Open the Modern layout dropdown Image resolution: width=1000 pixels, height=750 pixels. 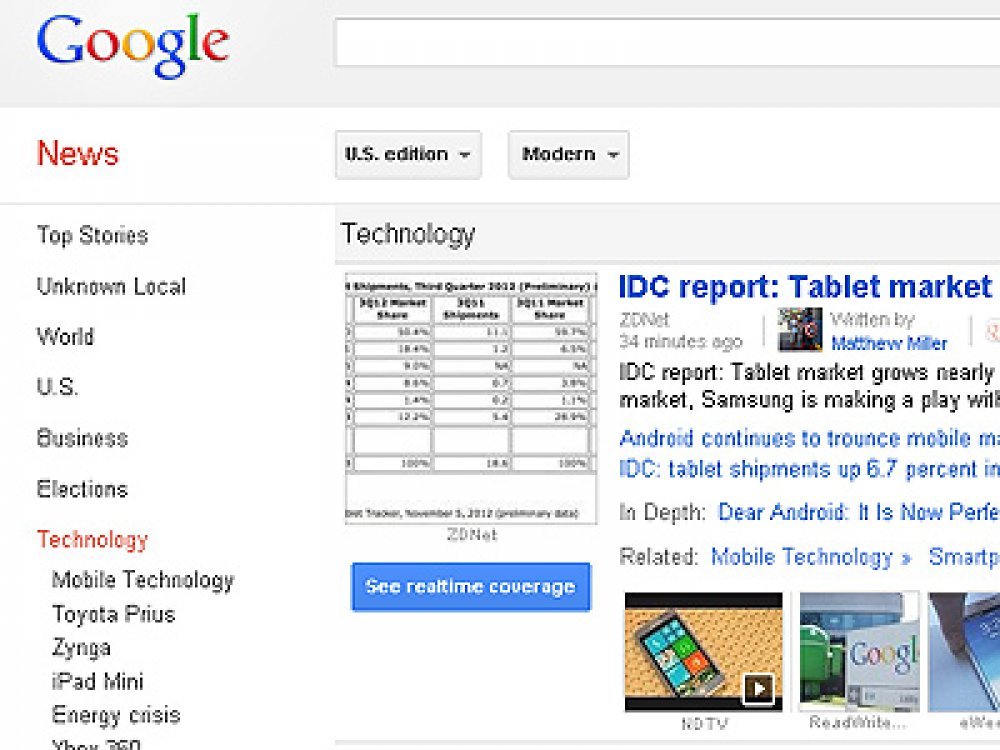(568, 154)
